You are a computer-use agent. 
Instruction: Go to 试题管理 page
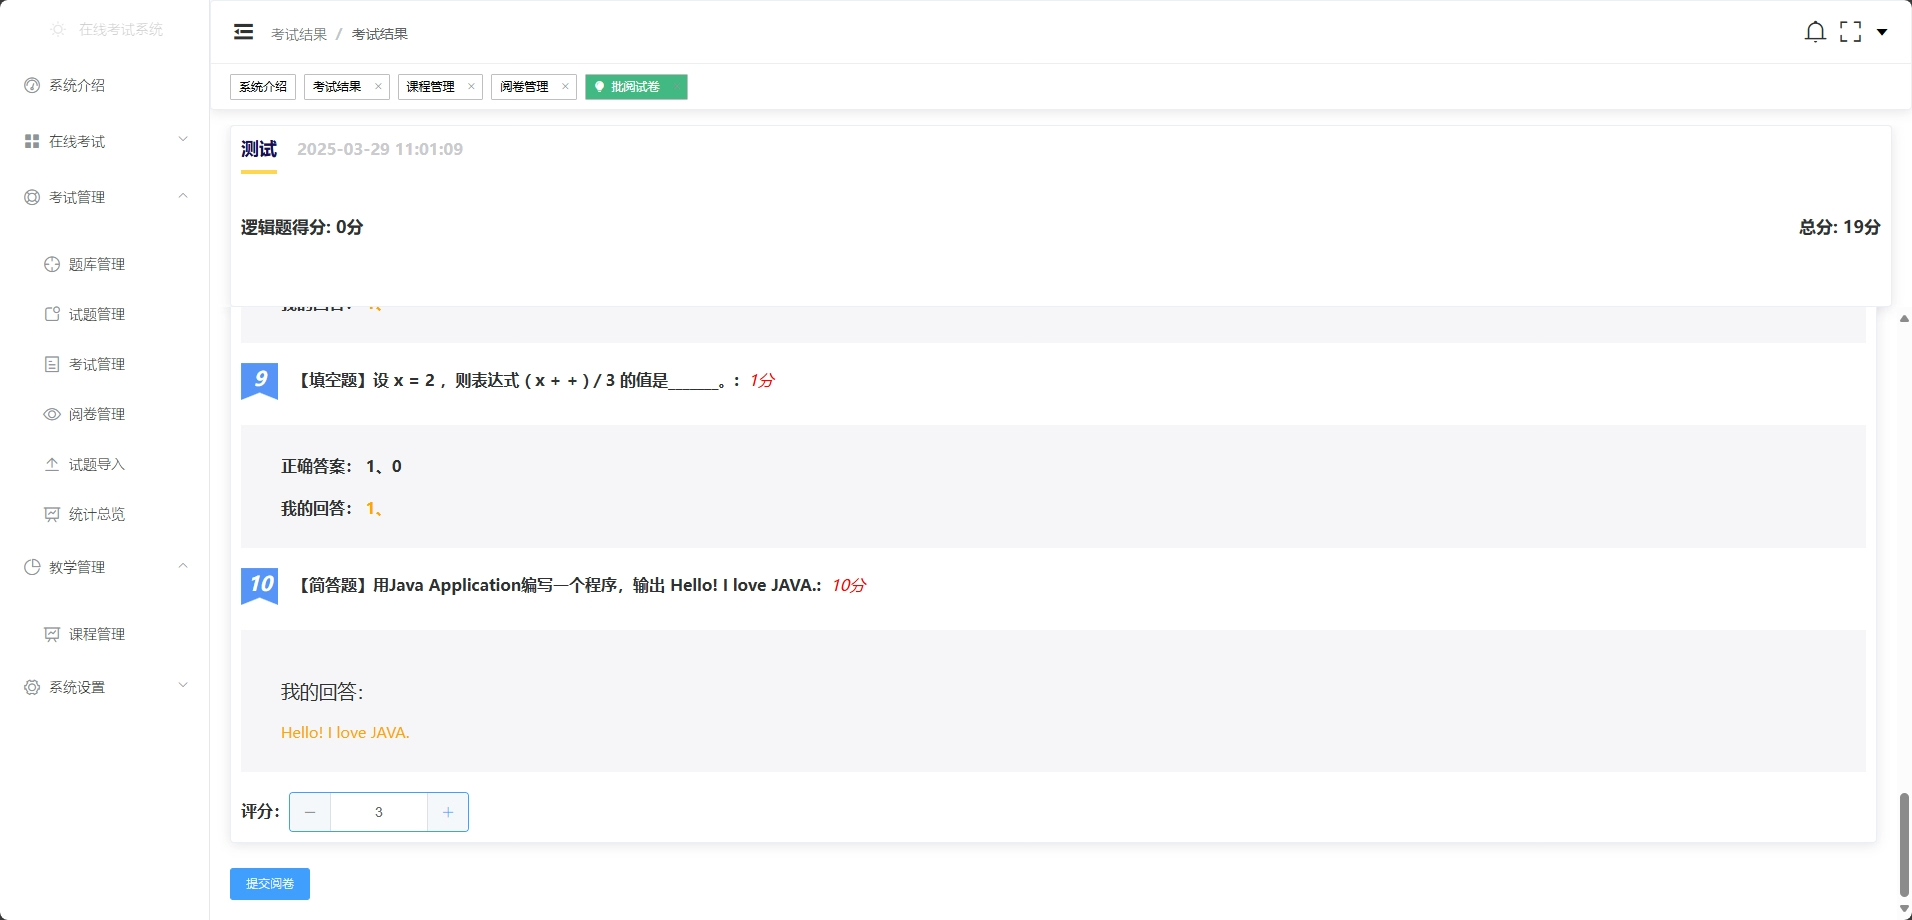(x=105, y=314)
